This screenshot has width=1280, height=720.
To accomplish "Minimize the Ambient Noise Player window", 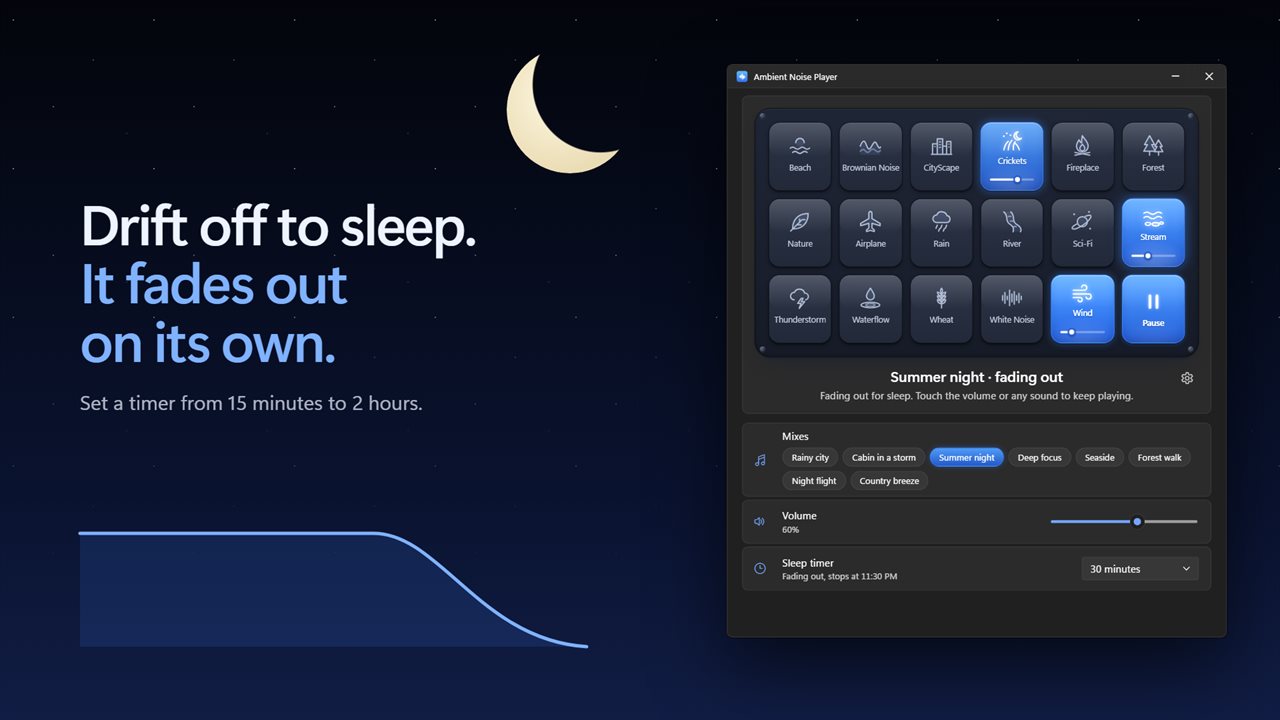I will pyautogui.click(x=1175, y=76).
